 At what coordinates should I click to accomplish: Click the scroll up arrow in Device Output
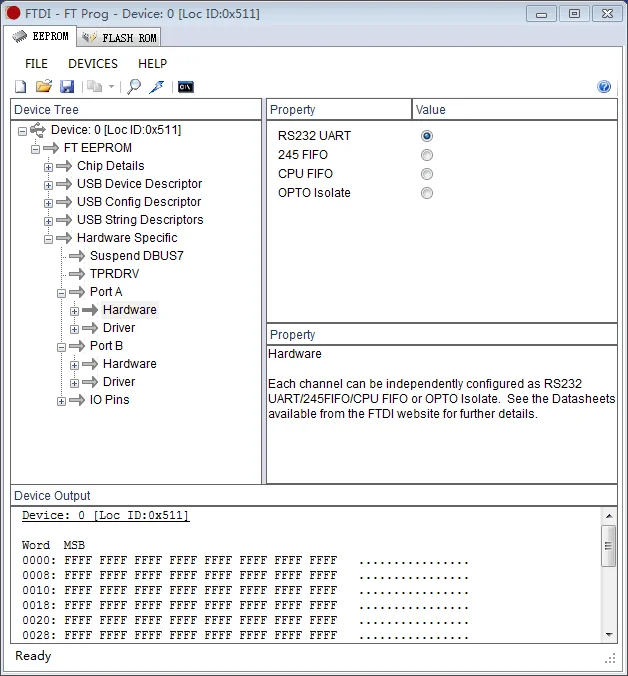pyautogui.click(x=609, y=516)
